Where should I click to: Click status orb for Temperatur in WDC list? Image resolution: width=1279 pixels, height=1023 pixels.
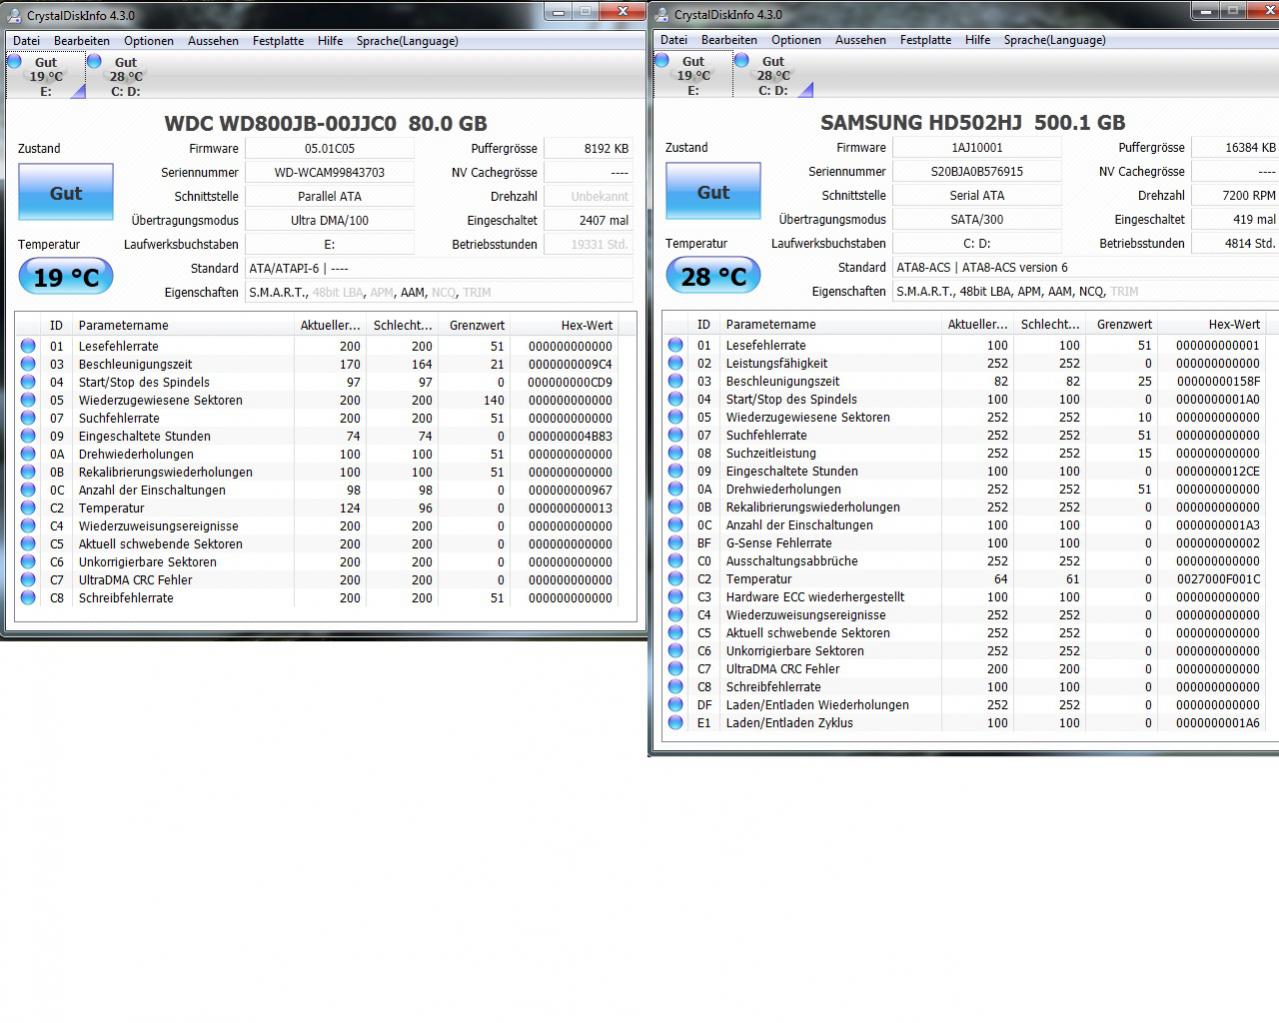pos(28,508)
